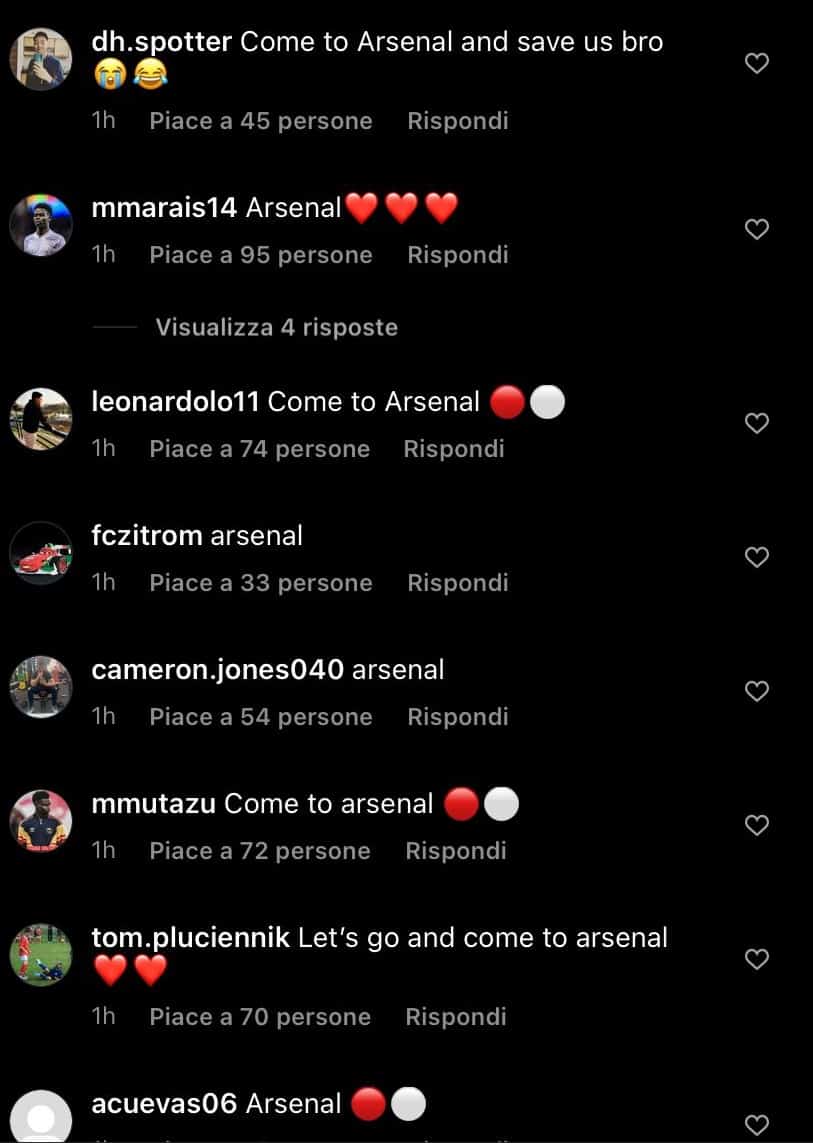This screenshot has height=1143, width=813.
Task: Open the acuevas06 username
Action: pyautogui.click(x=164, y=1104)
